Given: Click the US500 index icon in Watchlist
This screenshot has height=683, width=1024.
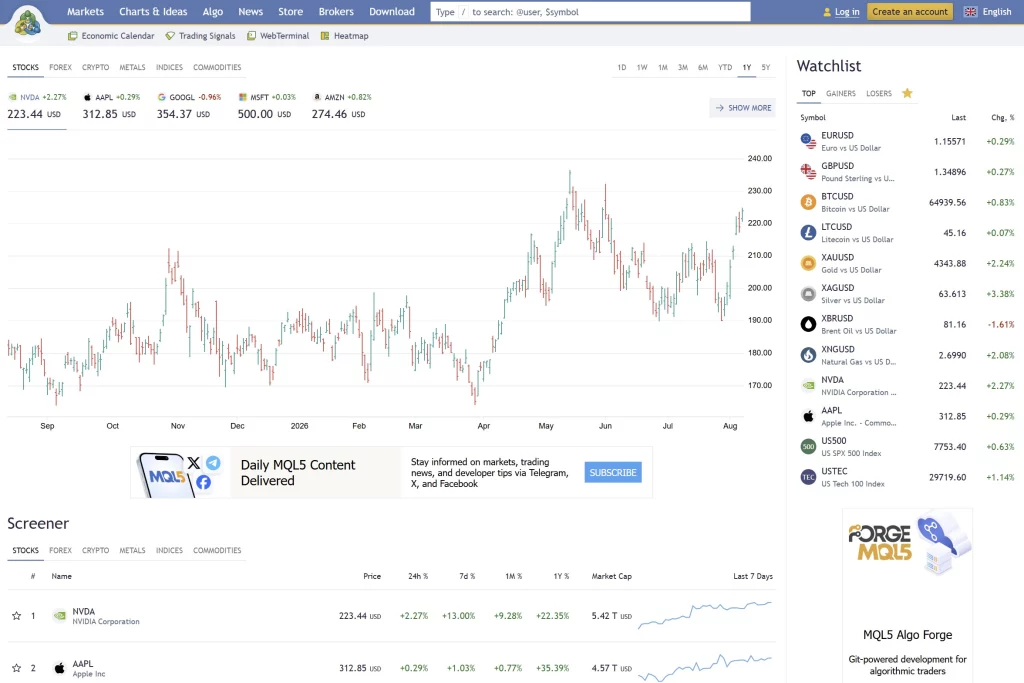Looking at the screenshot, I should [808, 447].
